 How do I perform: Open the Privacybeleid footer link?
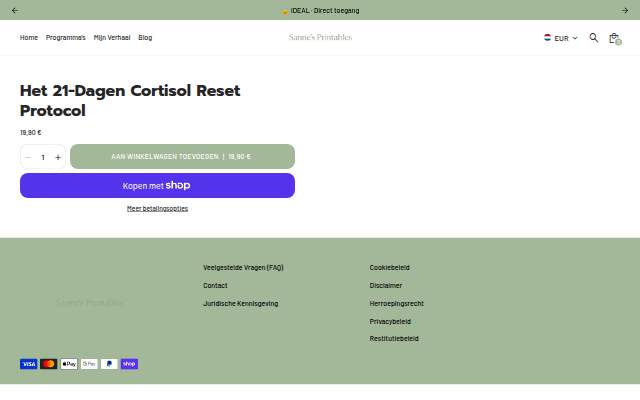click(x=390, y=322)
